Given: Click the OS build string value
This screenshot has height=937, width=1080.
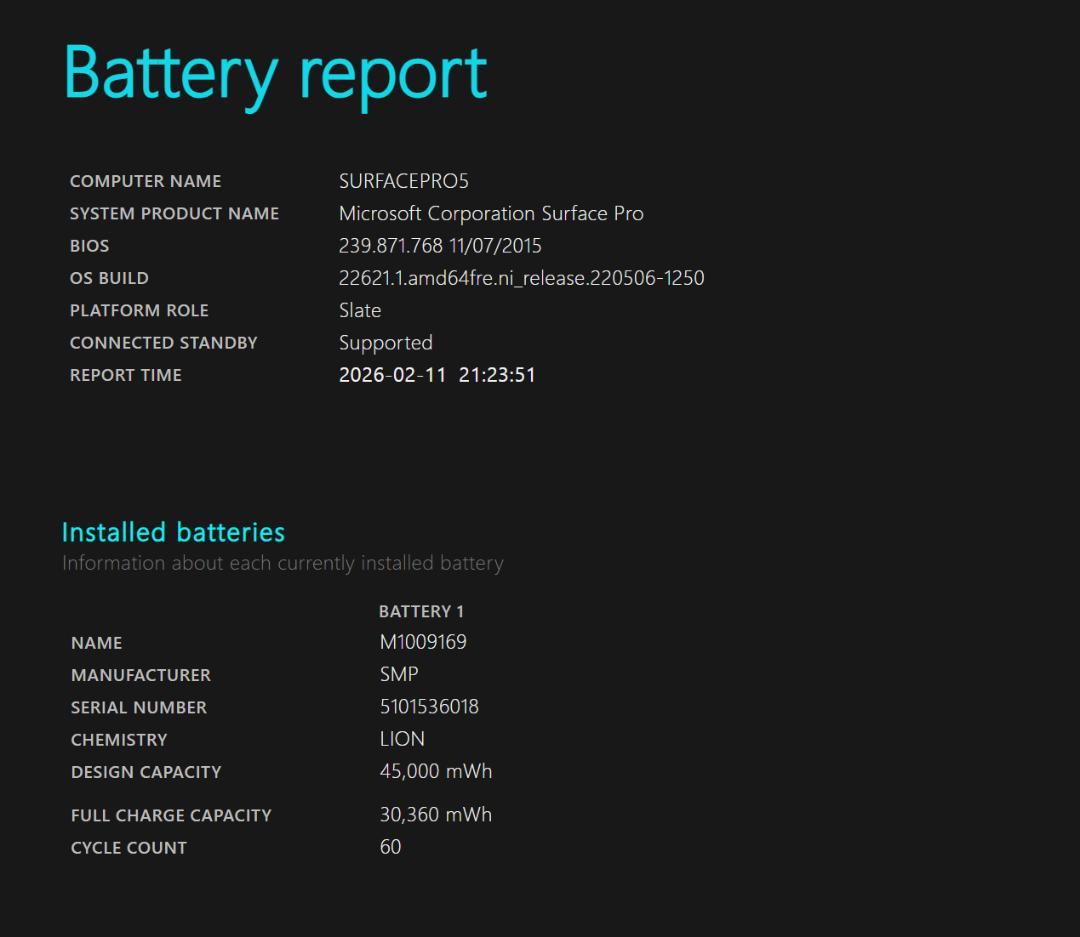Looking at the screenshot, I should [x=521, y=278].
